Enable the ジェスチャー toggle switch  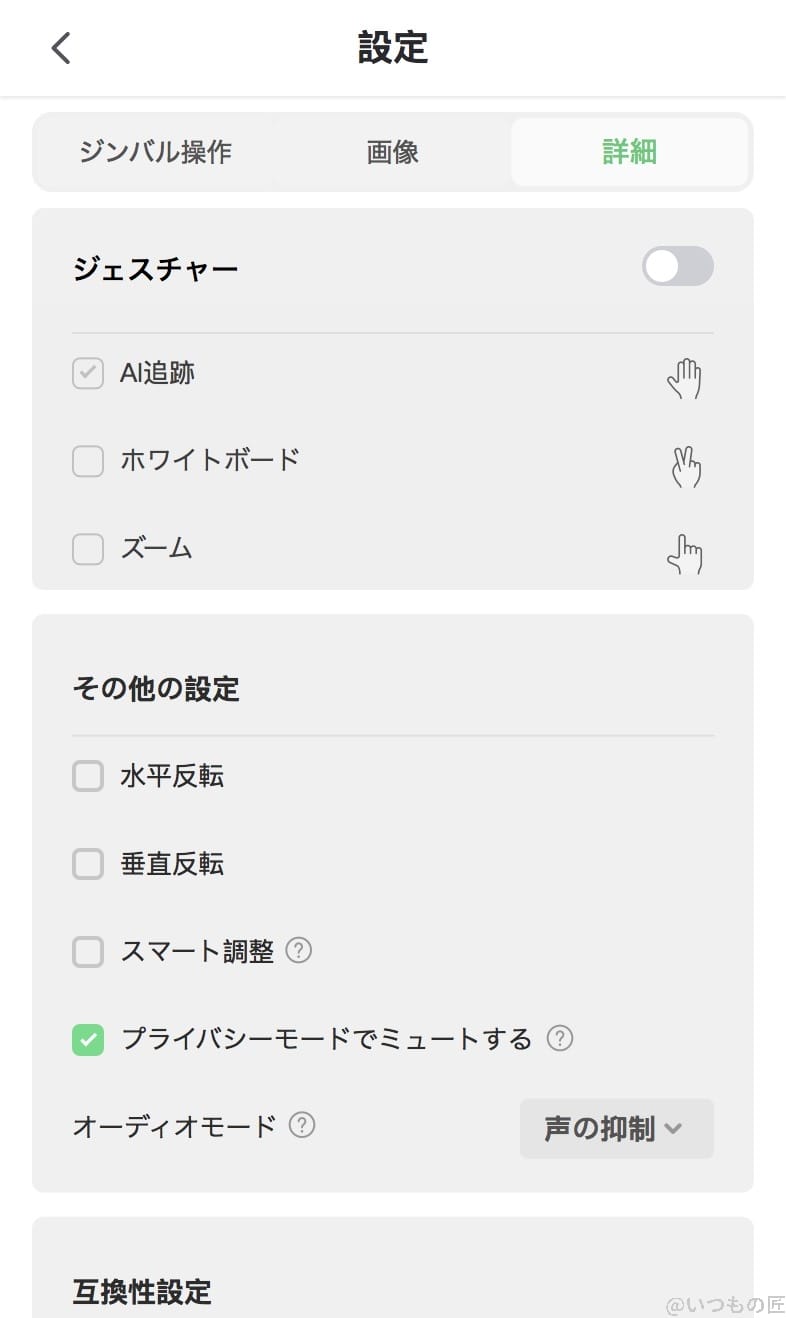point(677,266)
